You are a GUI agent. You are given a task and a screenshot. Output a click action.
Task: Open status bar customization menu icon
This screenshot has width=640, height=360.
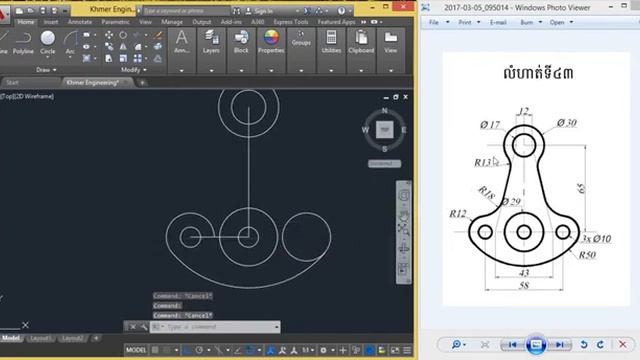click(407, 350)
